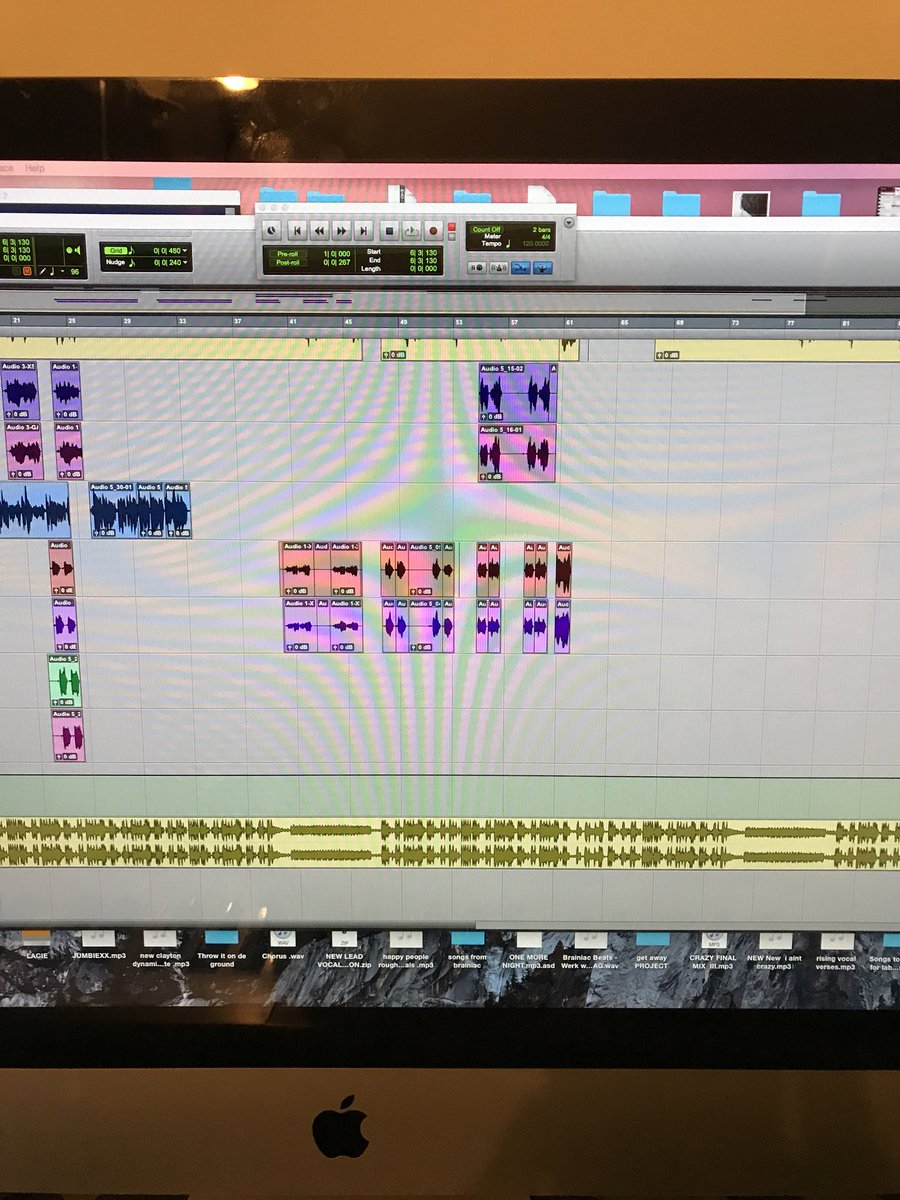Start playback with the green Play button
The height and width of the screenshot is (1200, 900).
click(411, 230)
